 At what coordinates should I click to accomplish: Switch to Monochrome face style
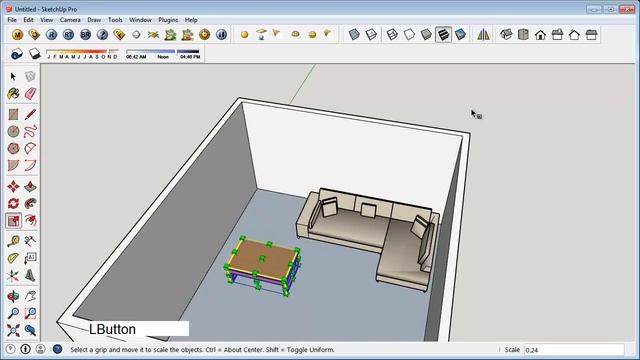pyautogui.click(x=460, y=34)
